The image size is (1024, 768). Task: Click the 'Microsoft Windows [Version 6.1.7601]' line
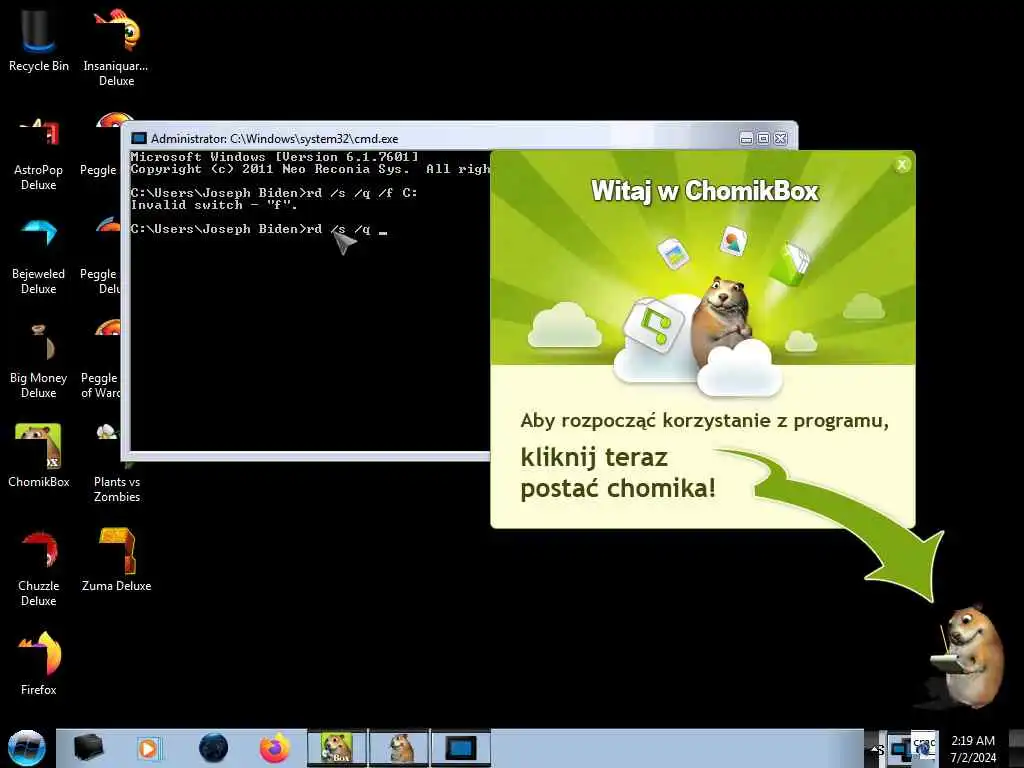tap(274, 157)
